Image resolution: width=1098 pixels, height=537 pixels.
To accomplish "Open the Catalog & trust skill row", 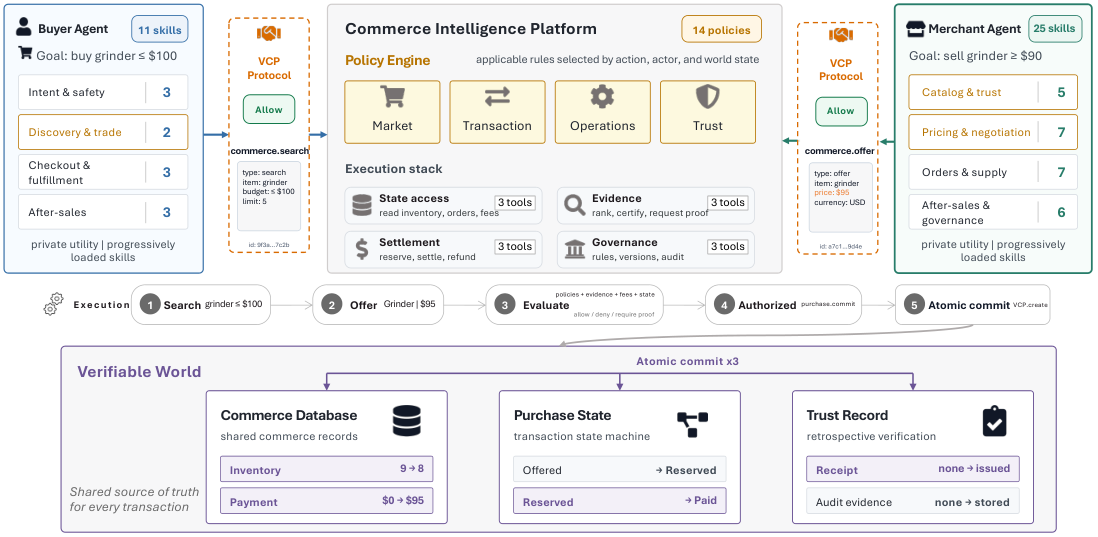I will 993,92.
